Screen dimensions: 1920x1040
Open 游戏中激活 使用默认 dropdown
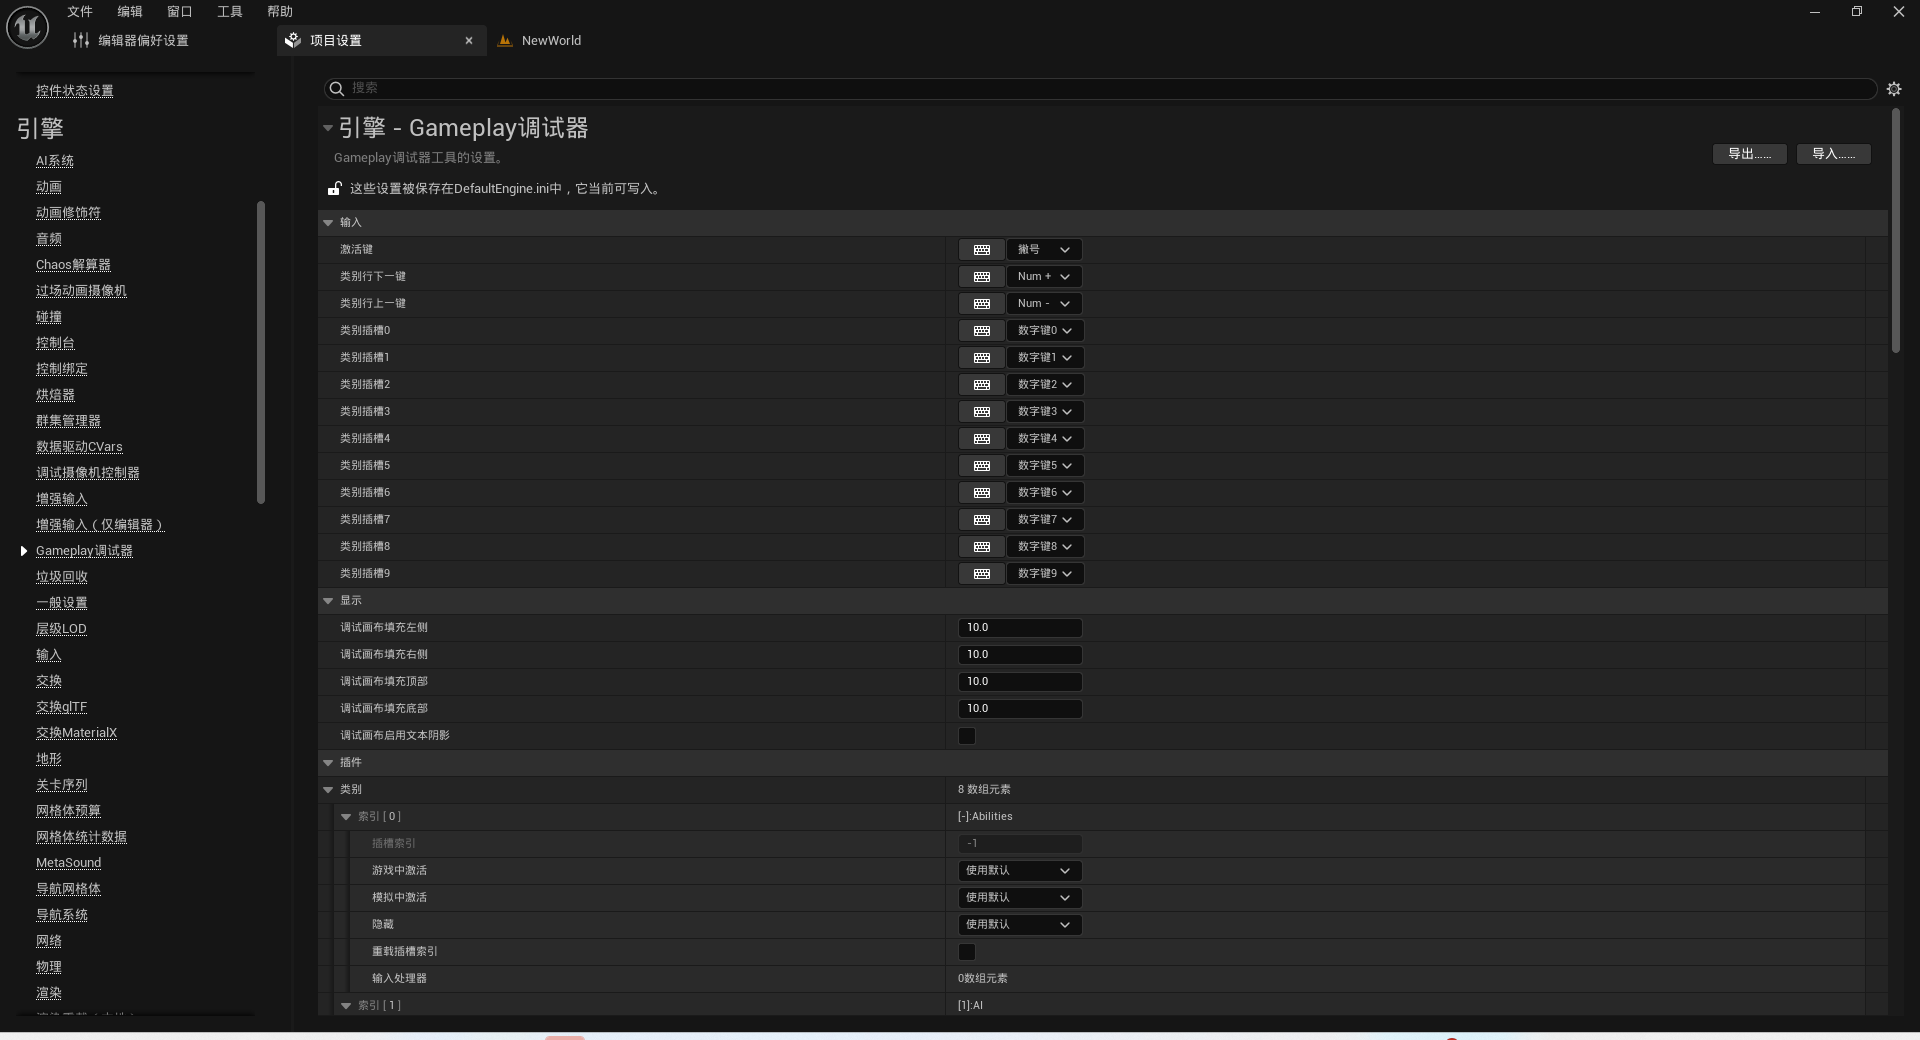point(1020,871)
